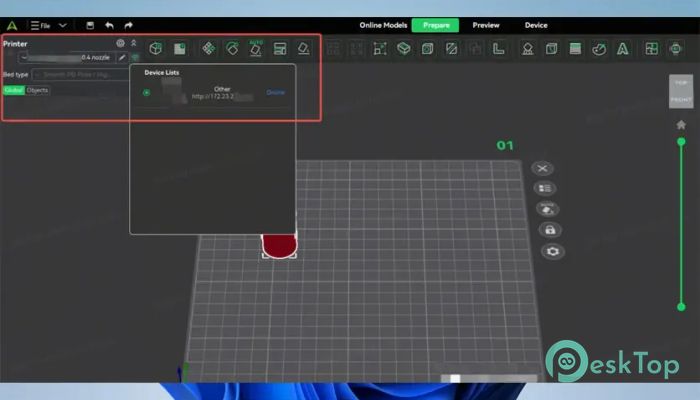Click the add plate icon
The width and height of the screenshot is (700, 400).
(180, 48)
